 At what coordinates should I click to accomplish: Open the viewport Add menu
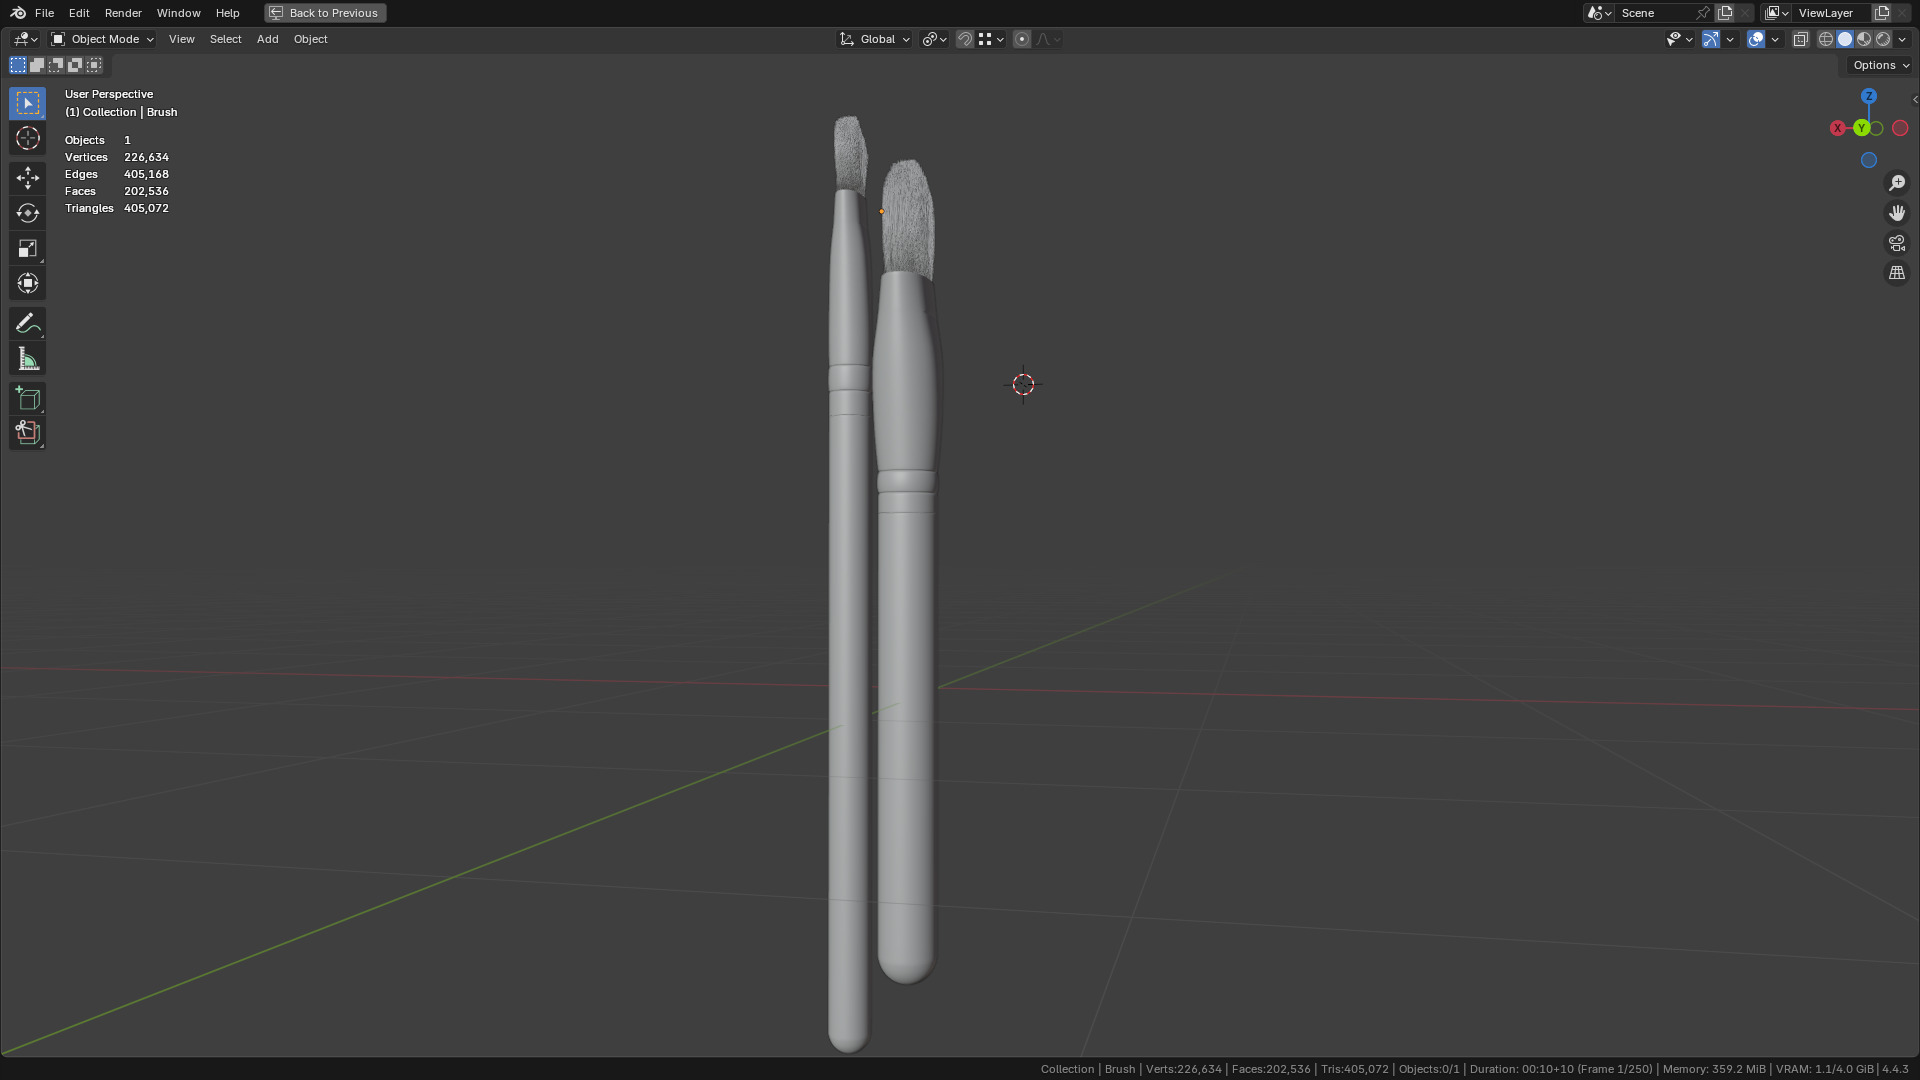coord(267,39)
